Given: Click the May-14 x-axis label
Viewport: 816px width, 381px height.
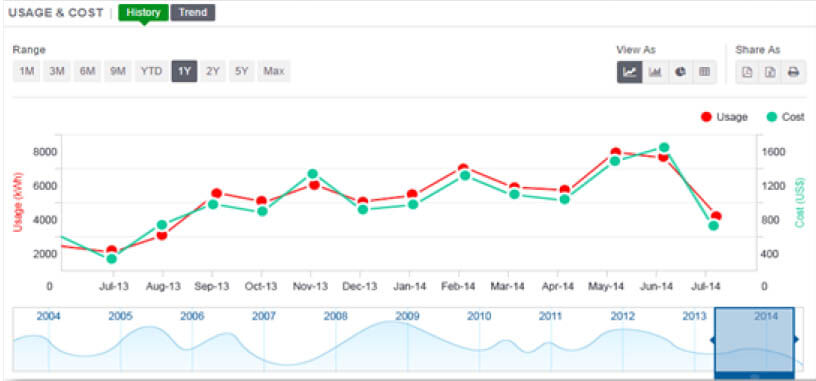Looking at the screenshot, I should tap(606, 286).
